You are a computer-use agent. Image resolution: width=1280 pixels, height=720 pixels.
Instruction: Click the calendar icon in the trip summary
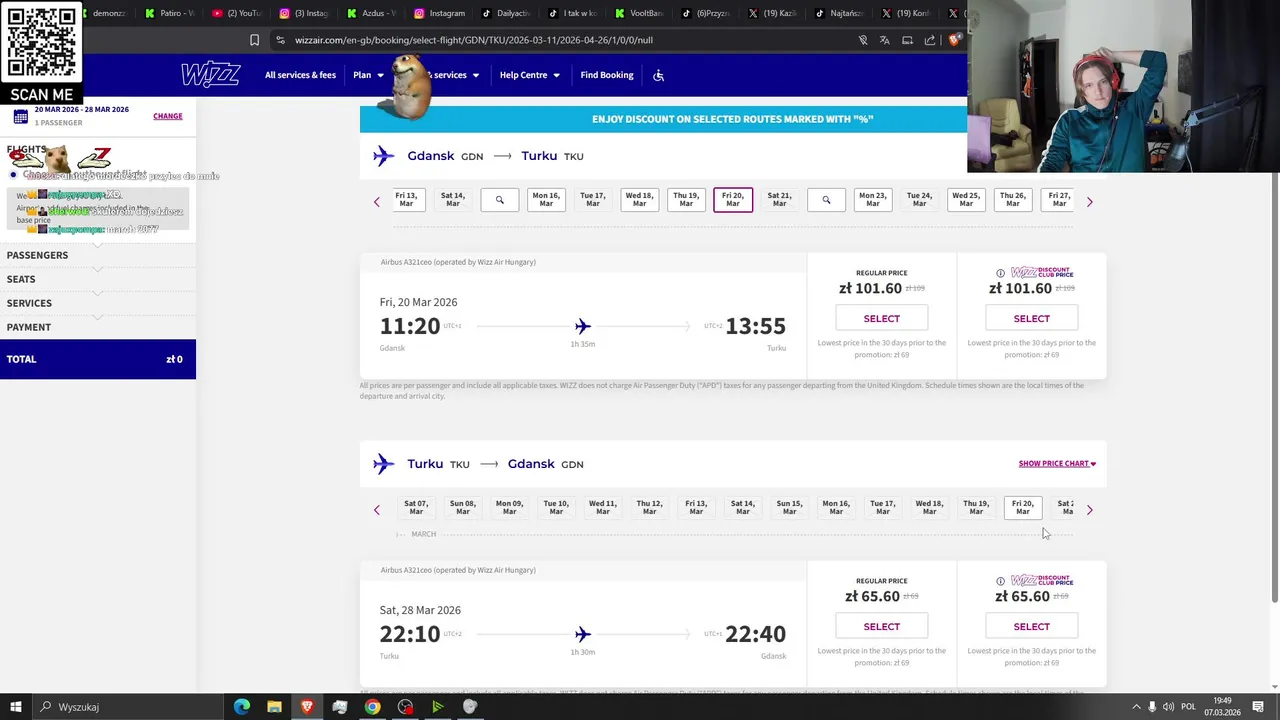[20, 116]
